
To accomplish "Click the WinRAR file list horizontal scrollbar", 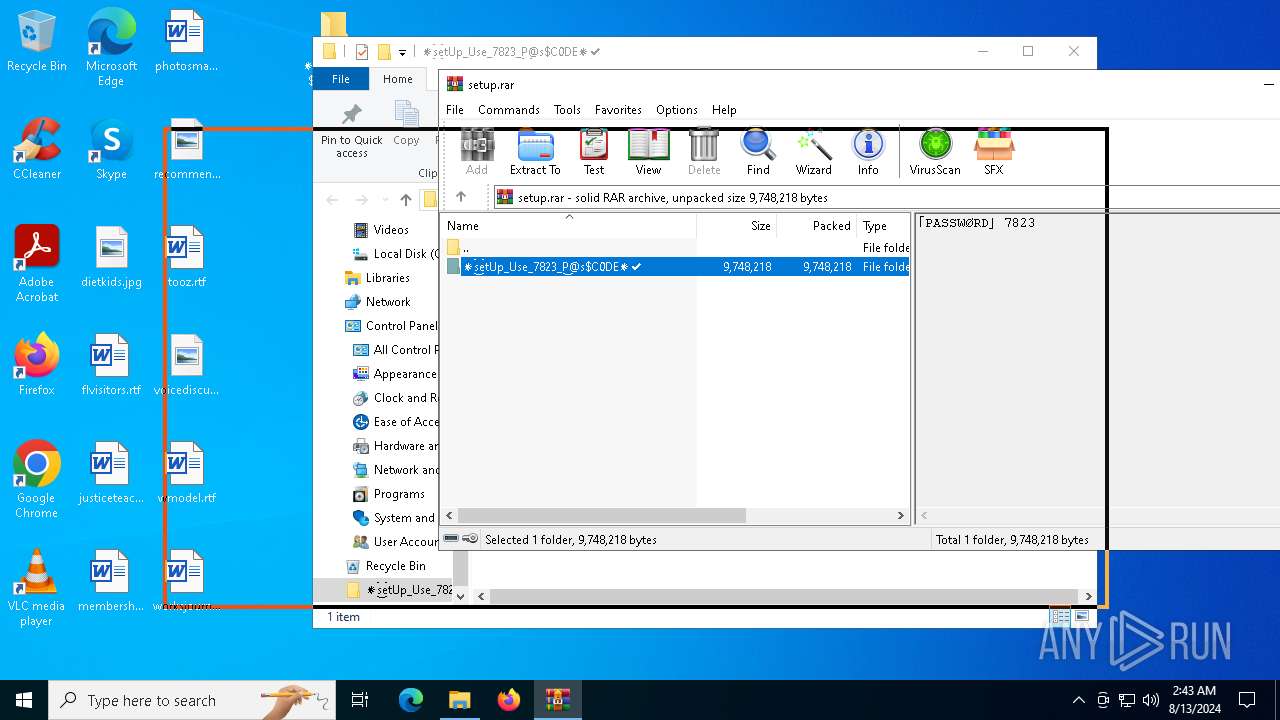I will 602,516.
